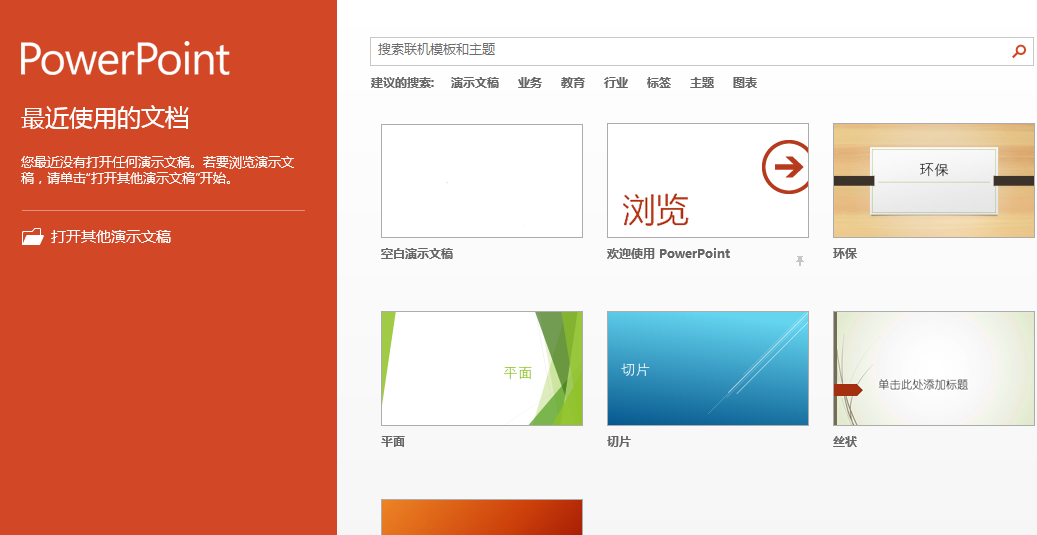Pin the 欢迎使用 PowerPoint template

tap(800, 261)
